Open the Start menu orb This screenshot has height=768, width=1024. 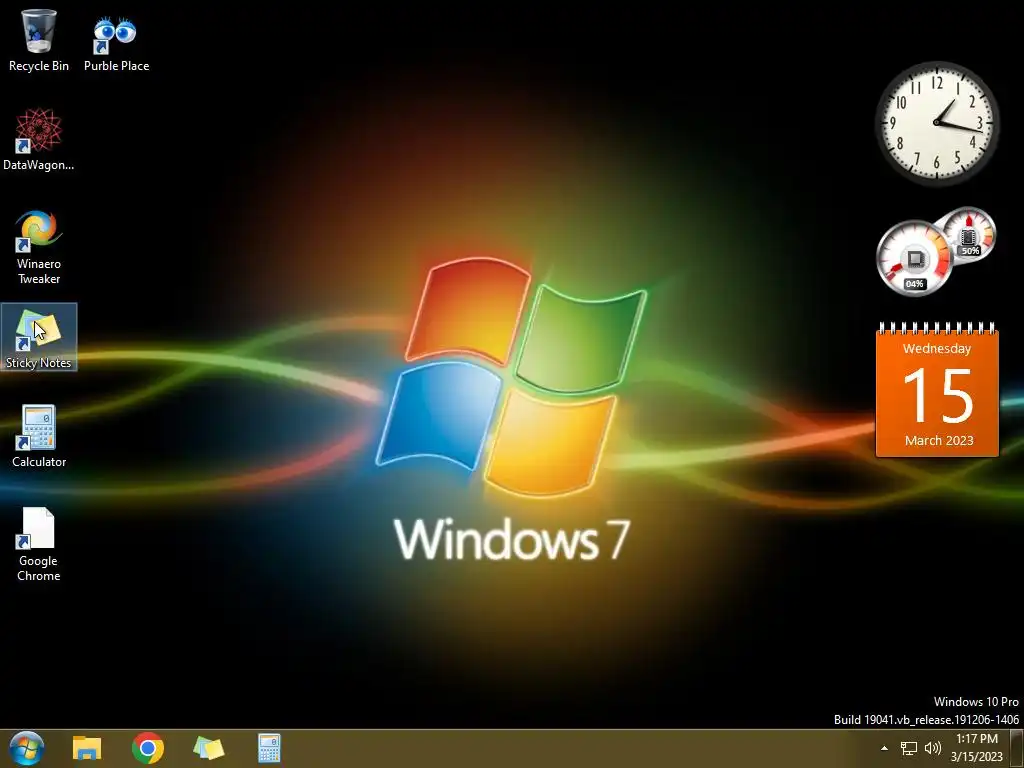27,748
